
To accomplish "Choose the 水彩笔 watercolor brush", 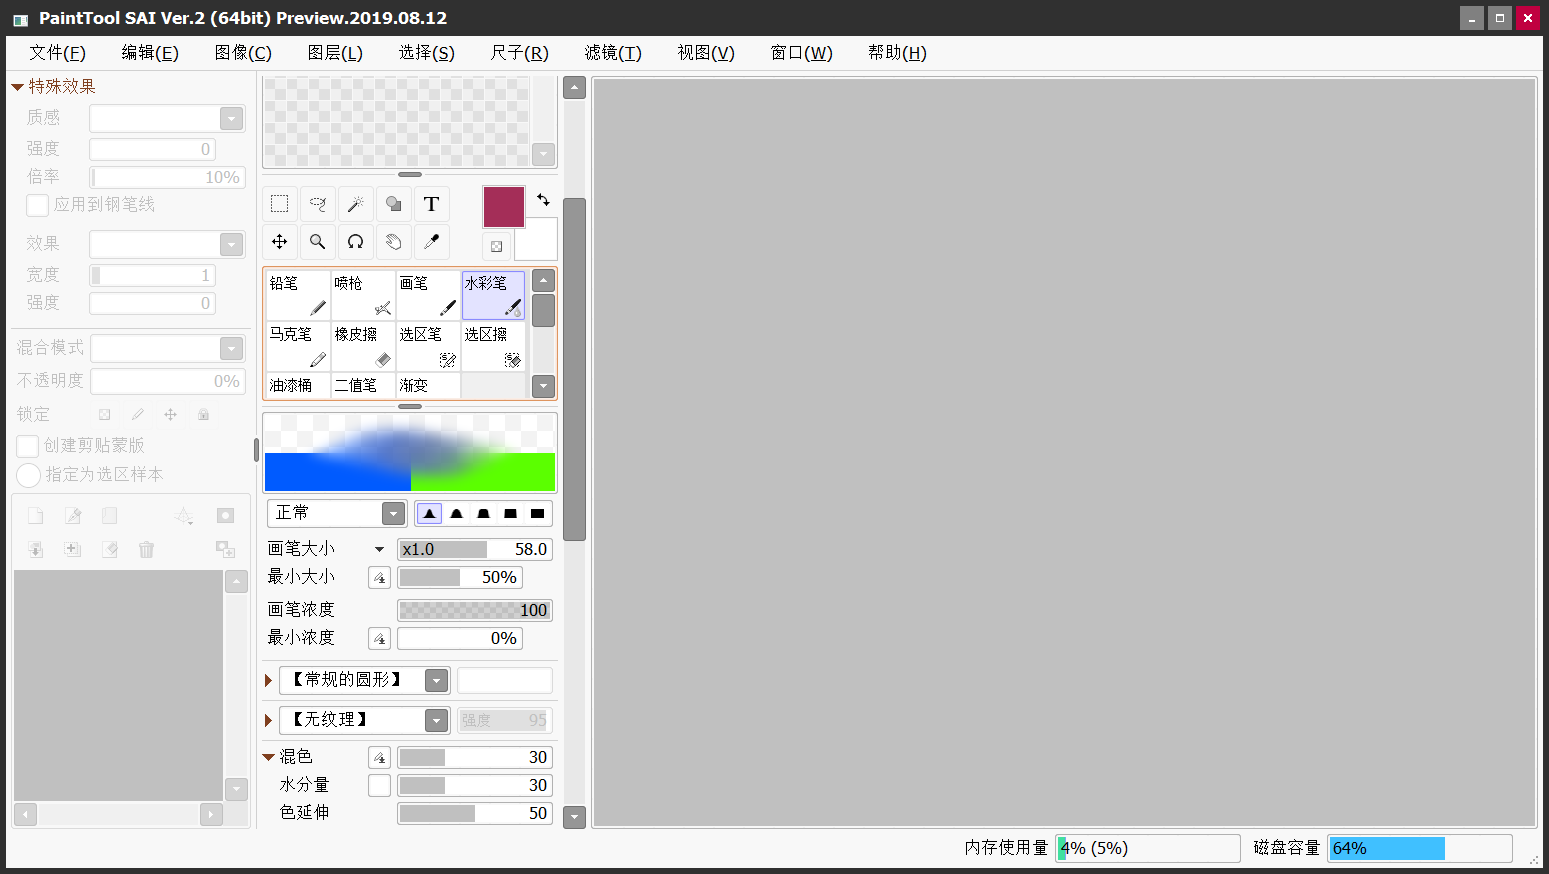I will pos(493,295).
